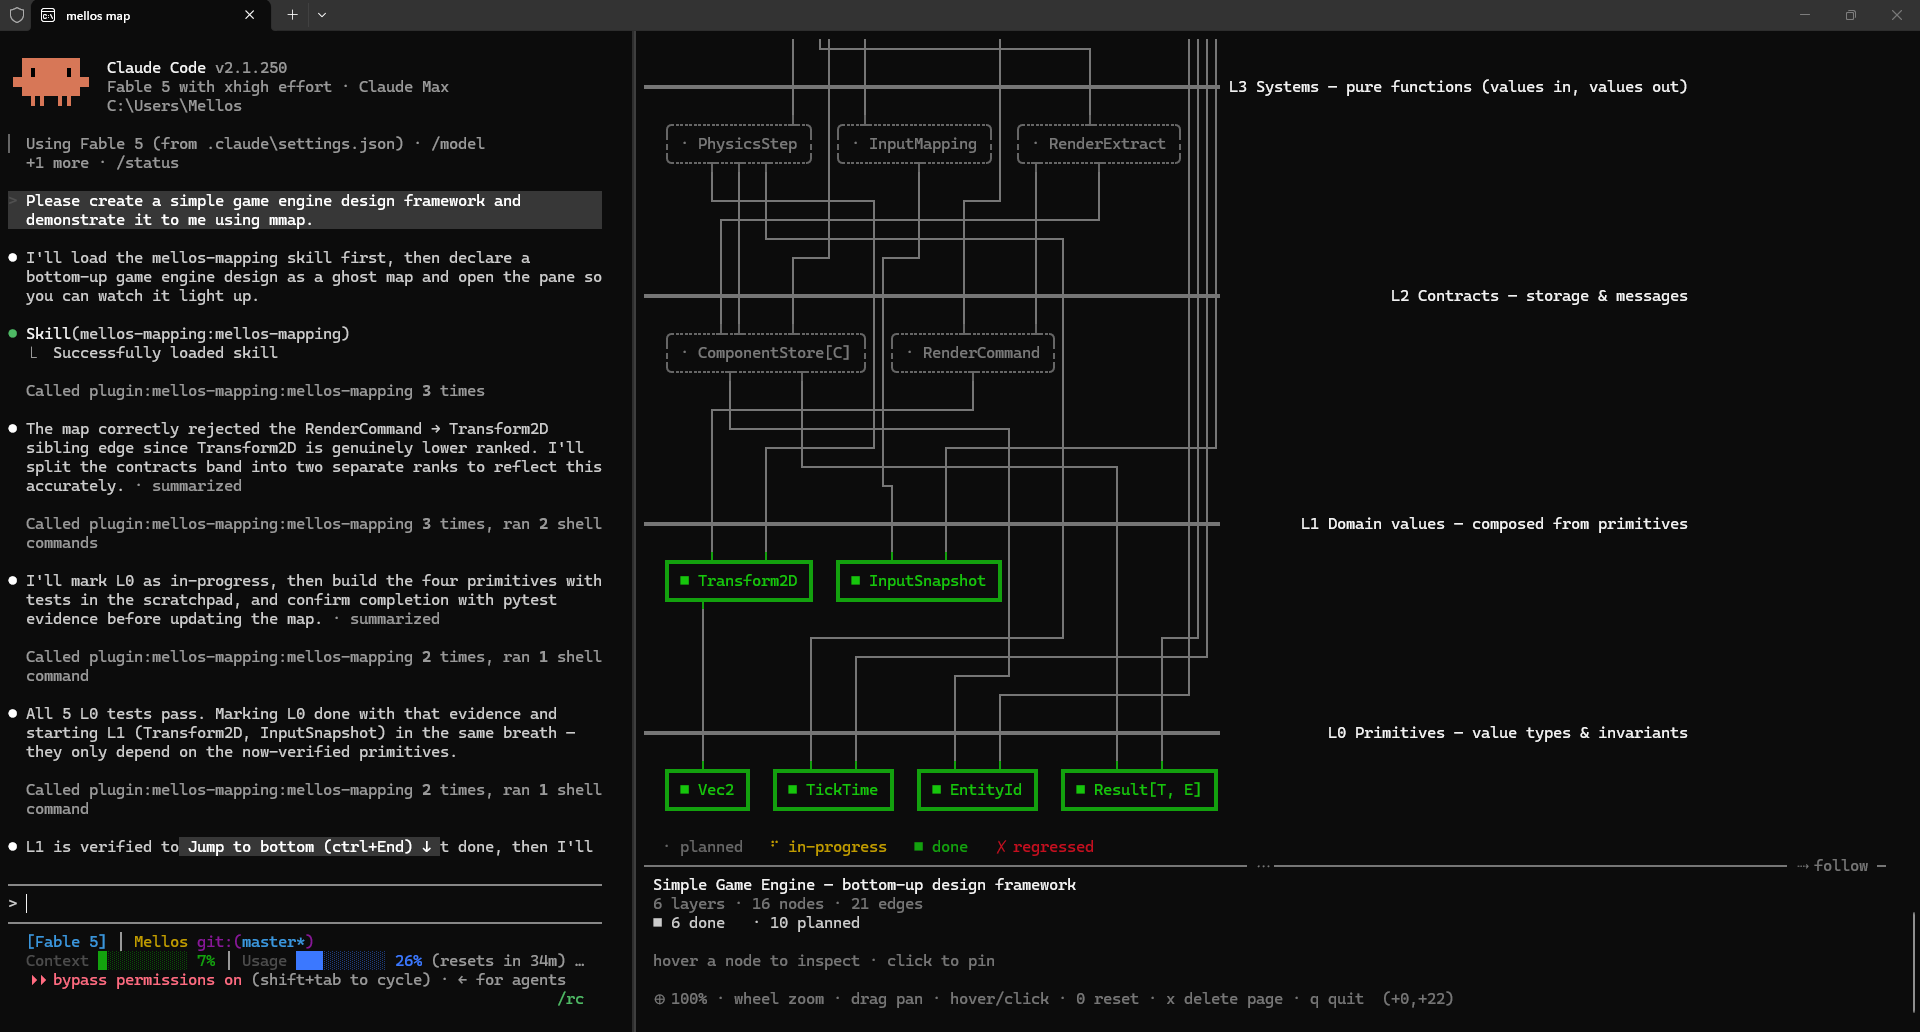Restore down the terminal window
This screenshot has height=1032, width=1920.
[1851, 15]
